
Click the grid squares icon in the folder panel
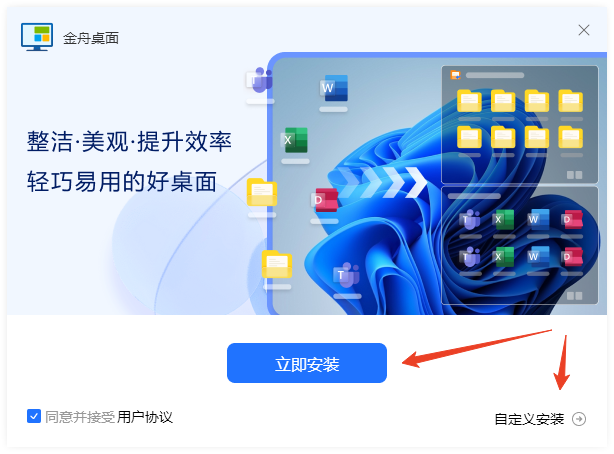(x=574, y=175)
